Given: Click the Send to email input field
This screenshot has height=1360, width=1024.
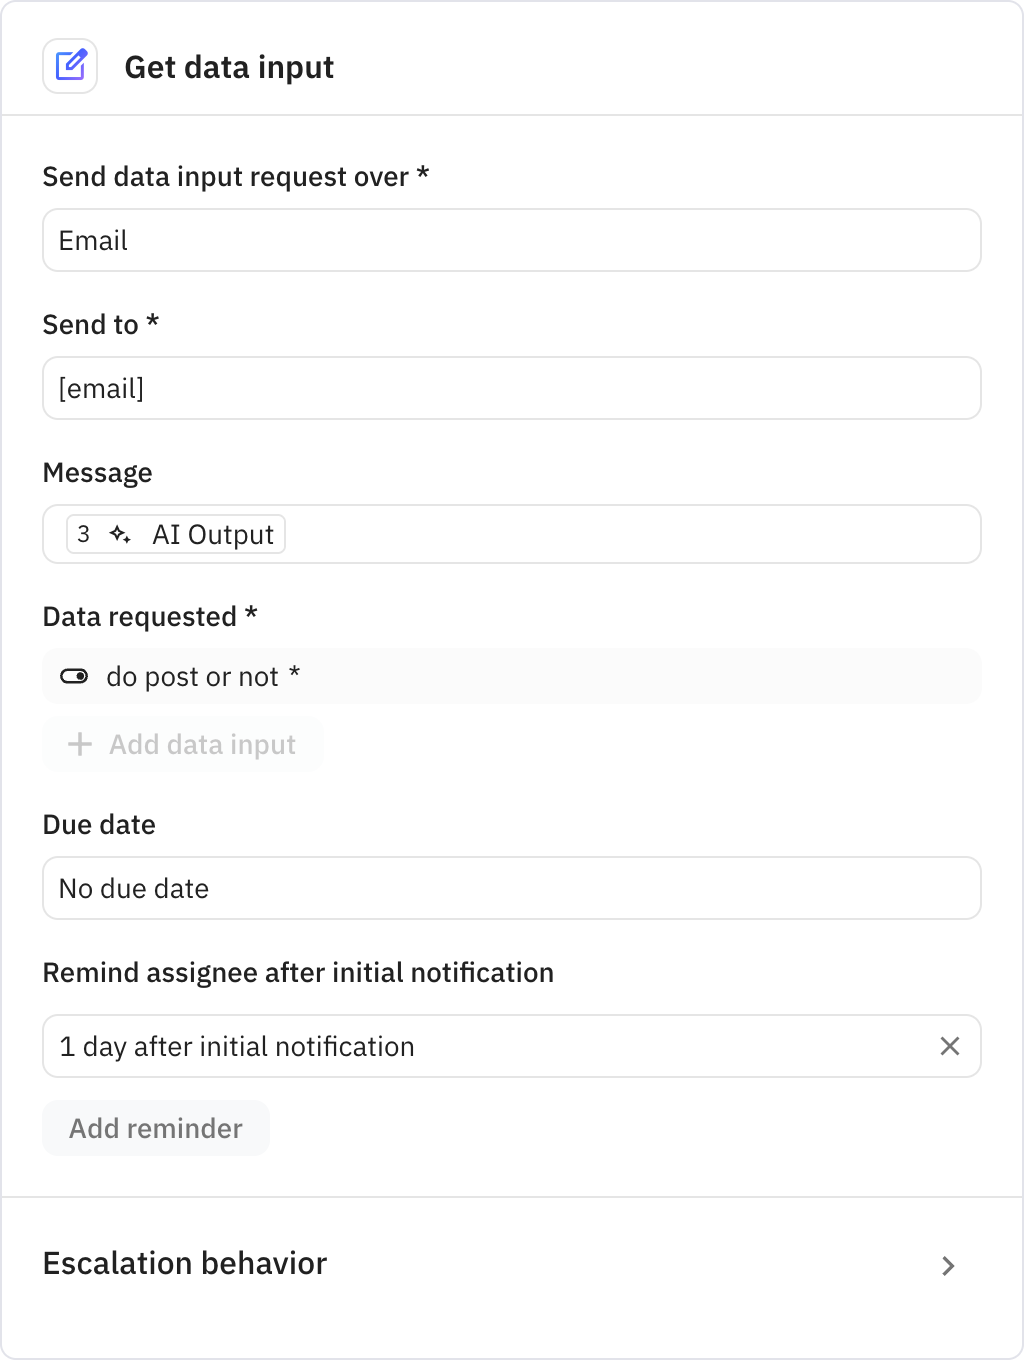Looking at the screenshot, I should click(x=512, y=388).
